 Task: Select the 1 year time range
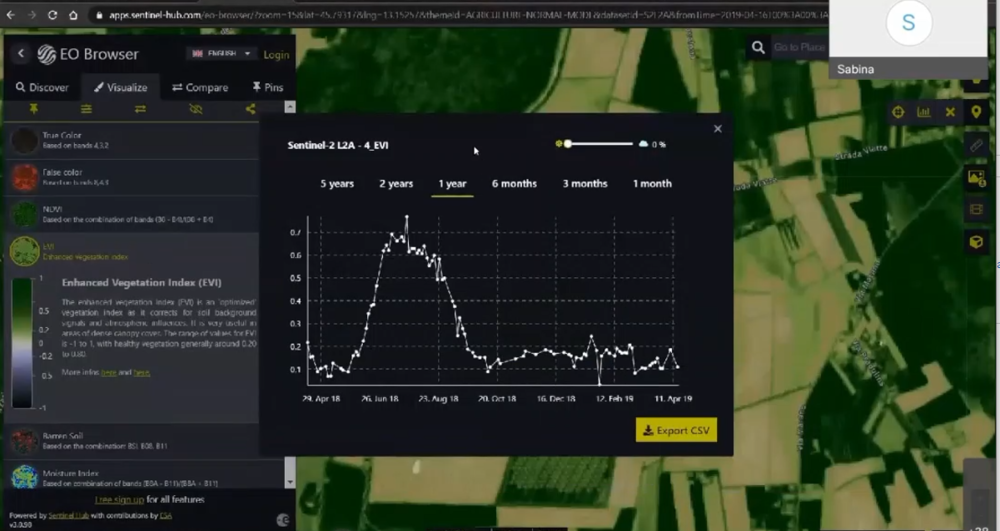pos(452,184)
